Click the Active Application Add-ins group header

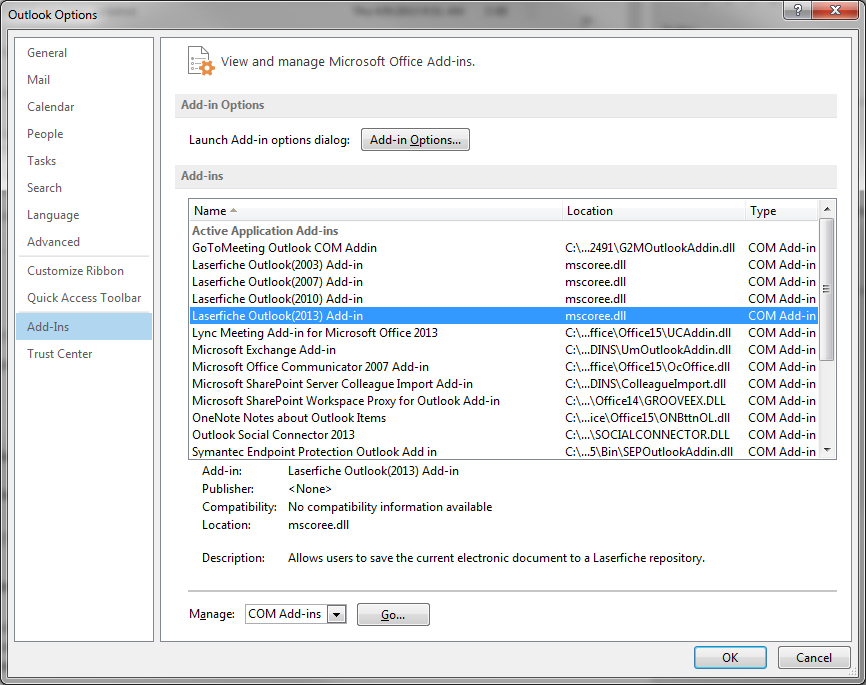point(265,231)
